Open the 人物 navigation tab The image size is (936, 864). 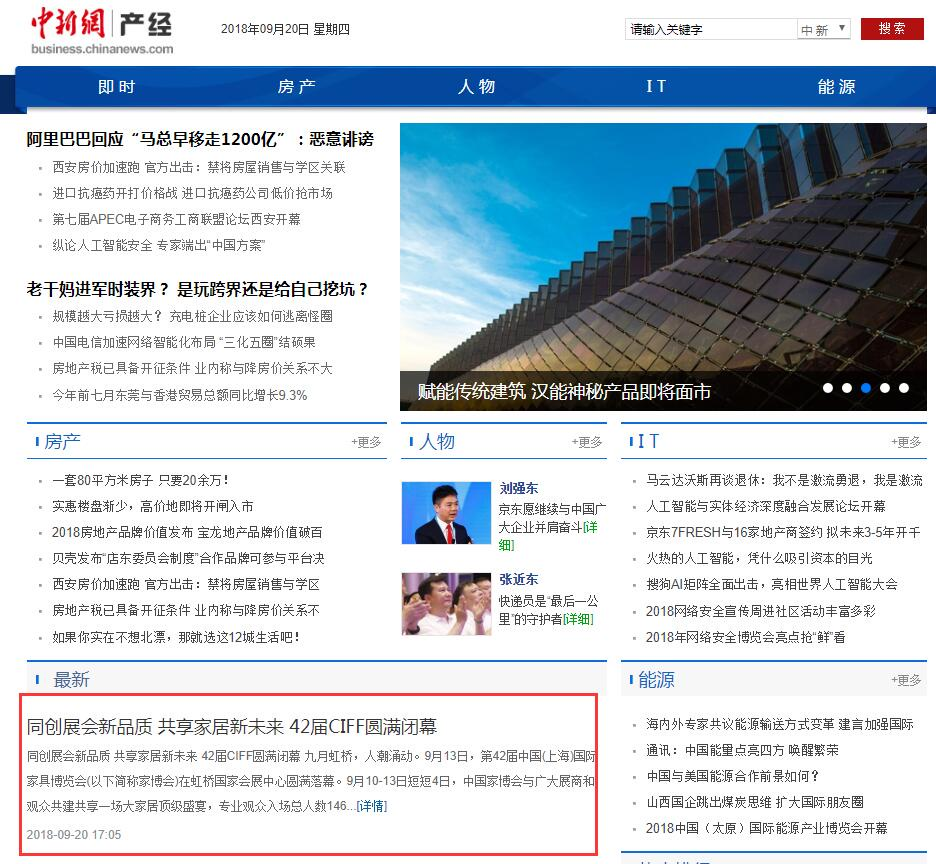(x=476, y=87)
